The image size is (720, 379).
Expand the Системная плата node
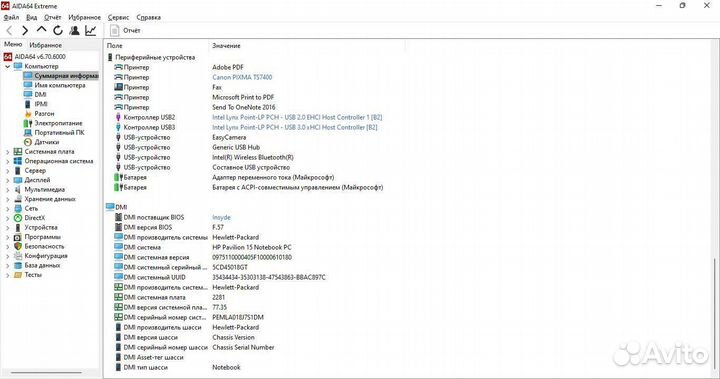coord(7,152)
